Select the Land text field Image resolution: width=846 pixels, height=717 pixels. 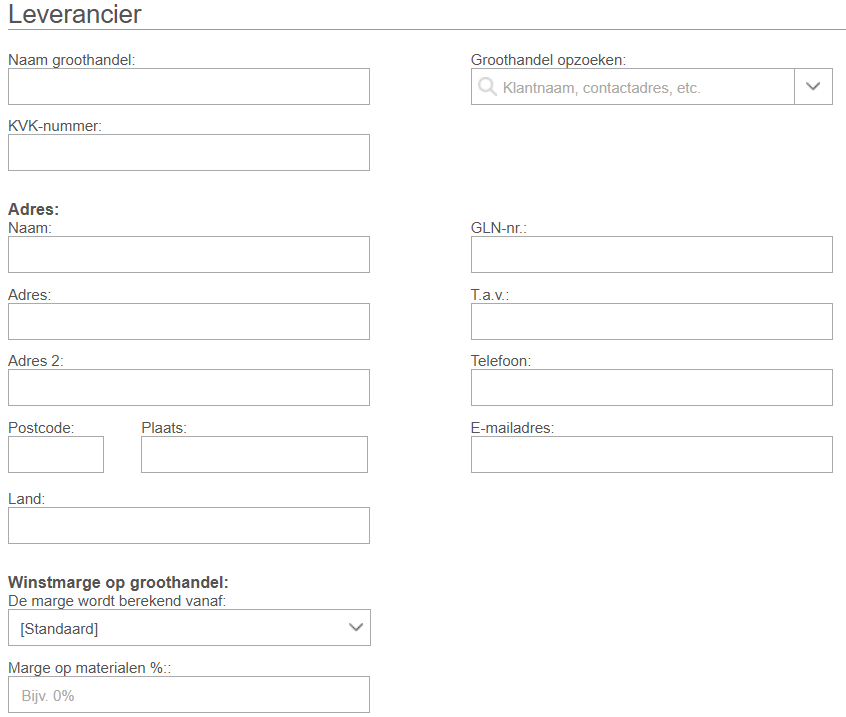[x=189, y=526]
